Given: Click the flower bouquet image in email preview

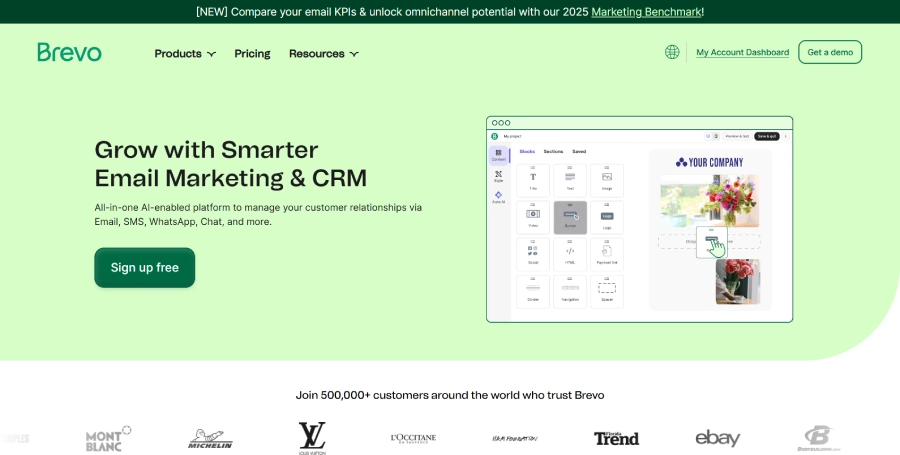Looking at the screenshot, I should tap(709, 201).
